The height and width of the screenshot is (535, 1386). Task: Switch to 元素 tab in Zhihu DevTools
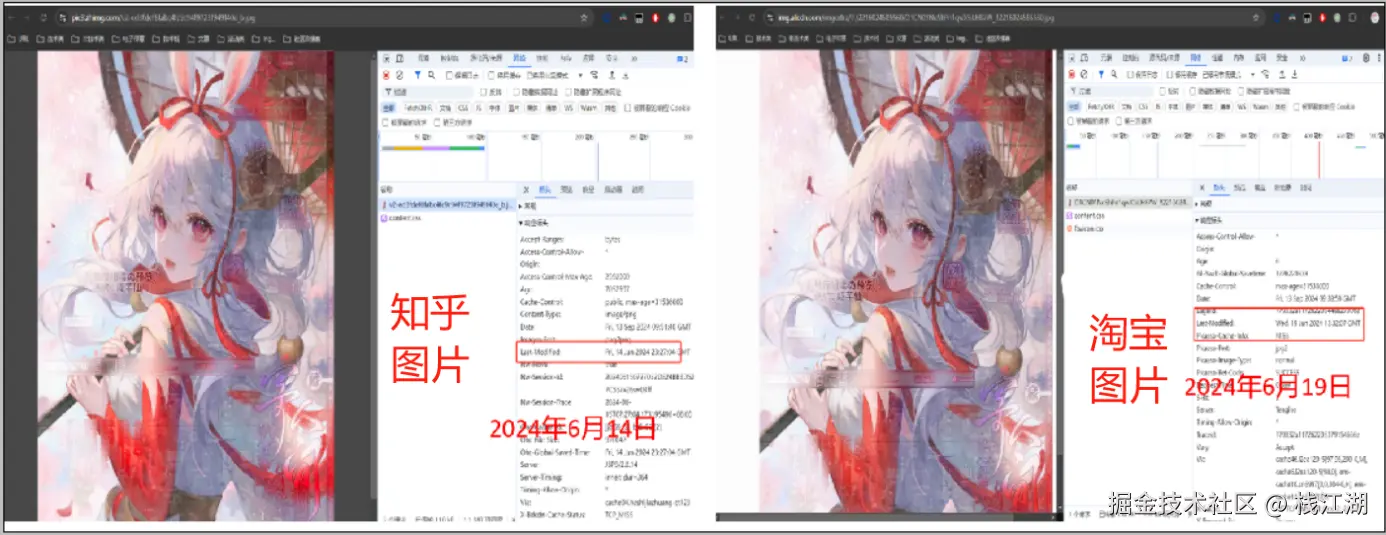click(x=423, y=58)
